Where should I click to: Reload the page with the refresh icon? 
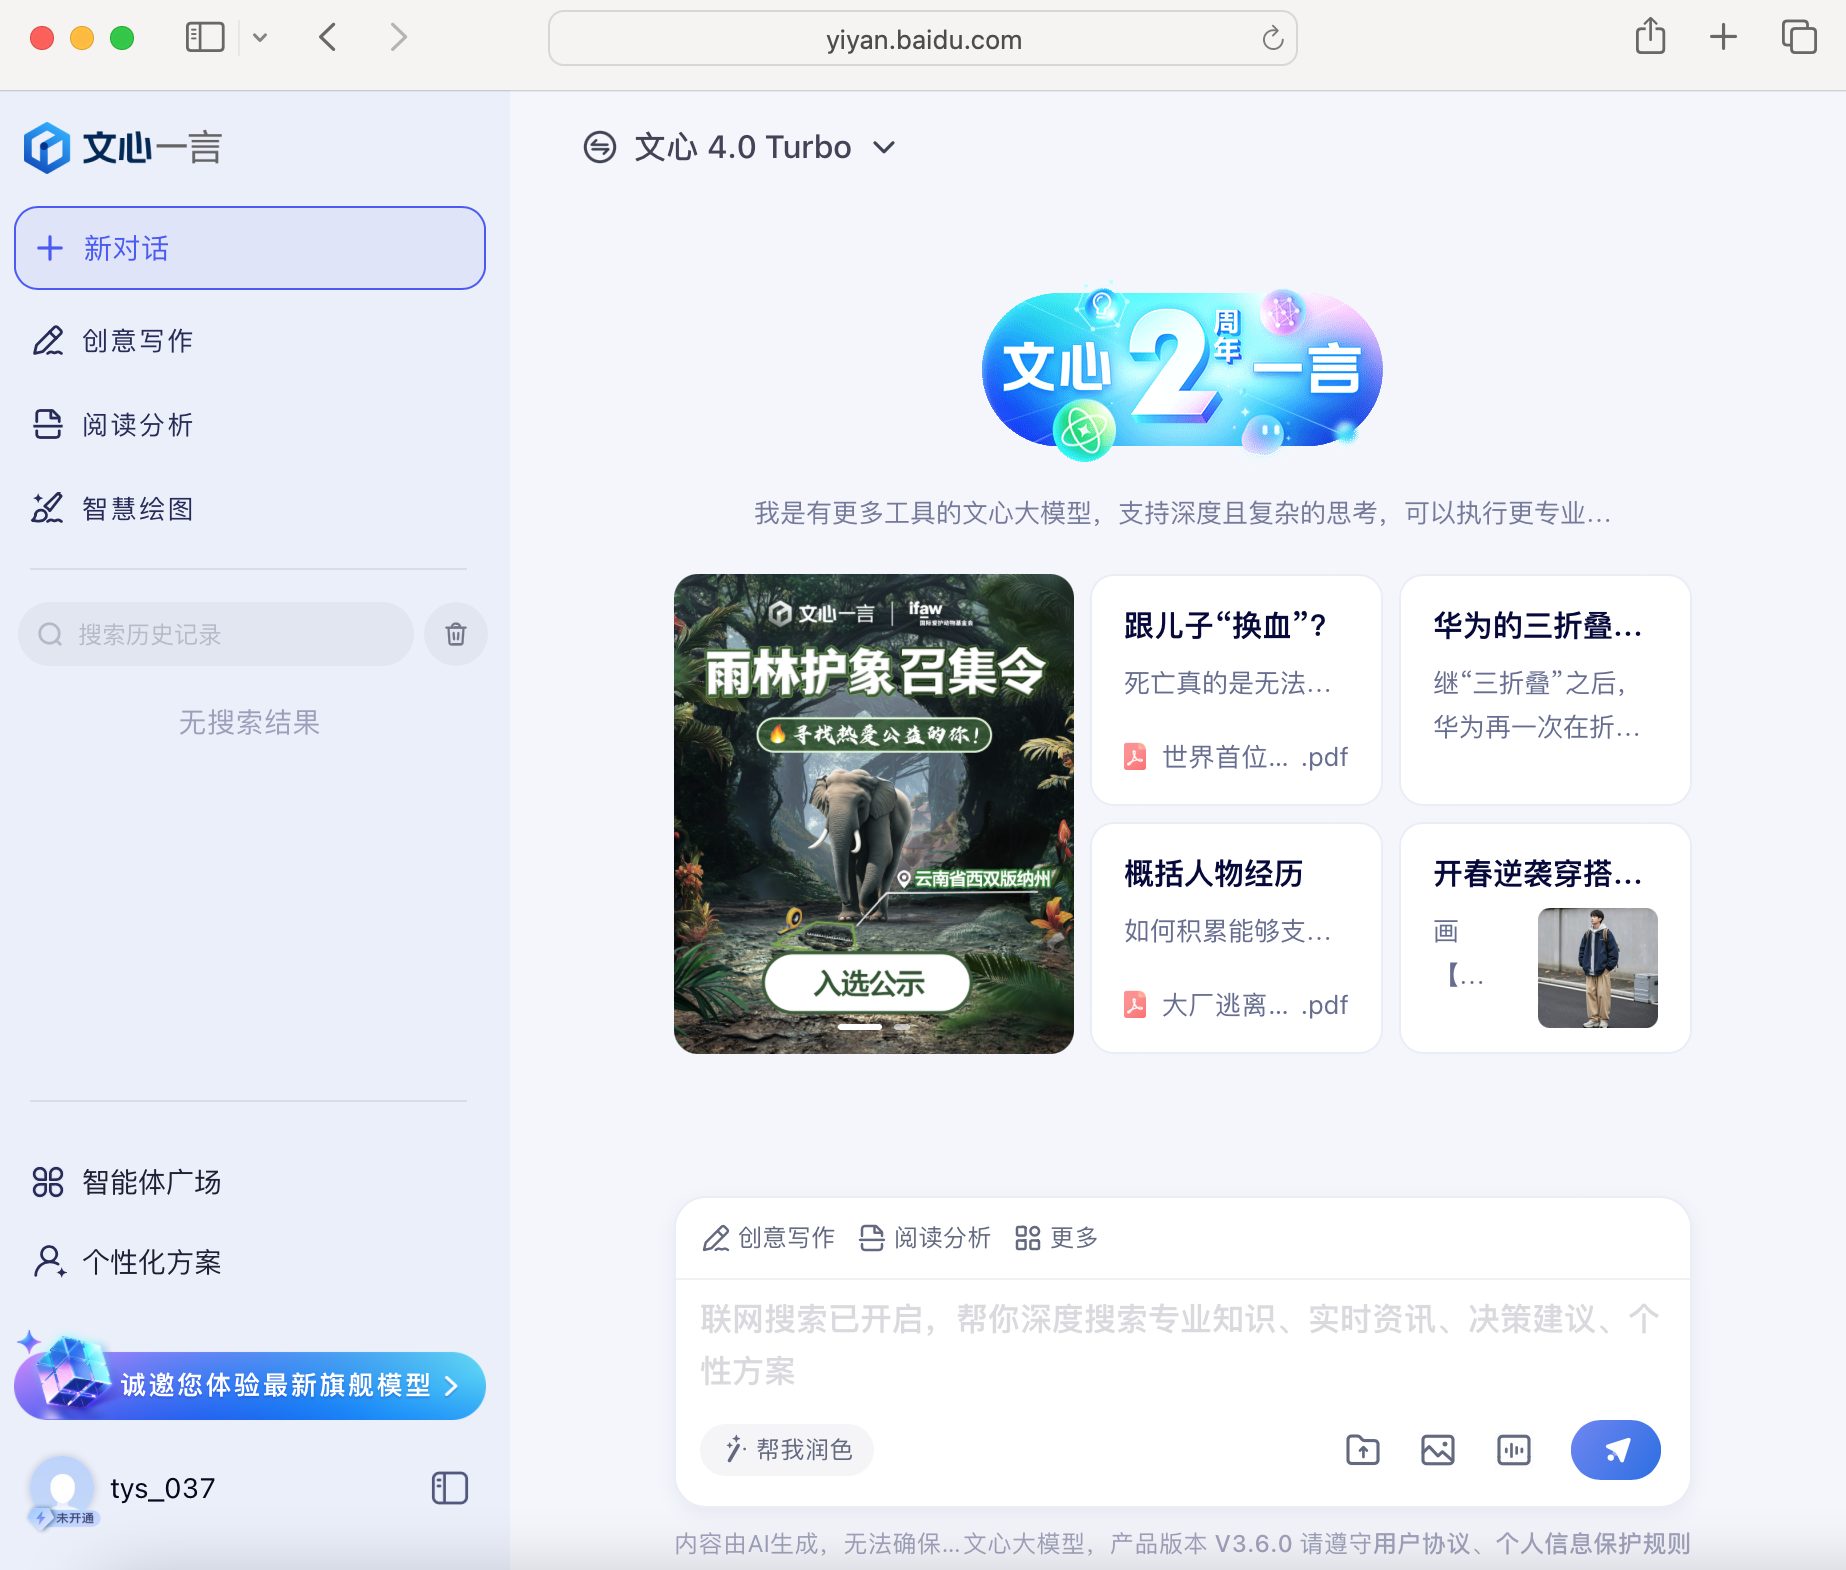[x=1272, y=39]
